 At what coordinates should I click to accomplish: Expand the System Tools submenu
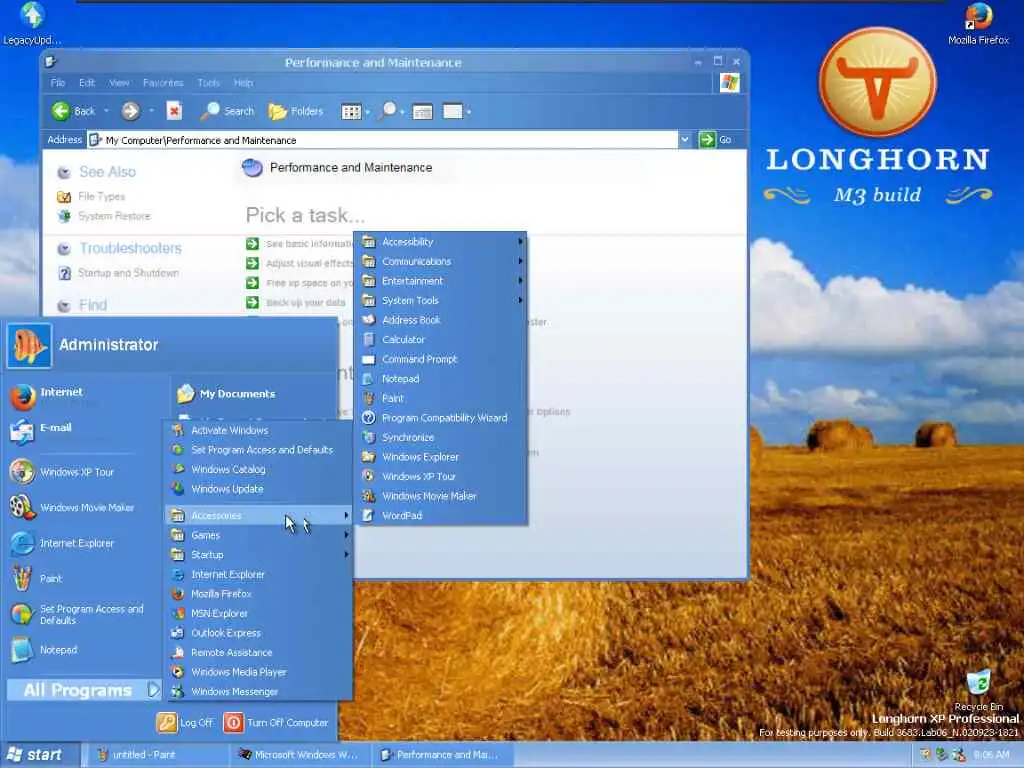[x=441, y=300]
